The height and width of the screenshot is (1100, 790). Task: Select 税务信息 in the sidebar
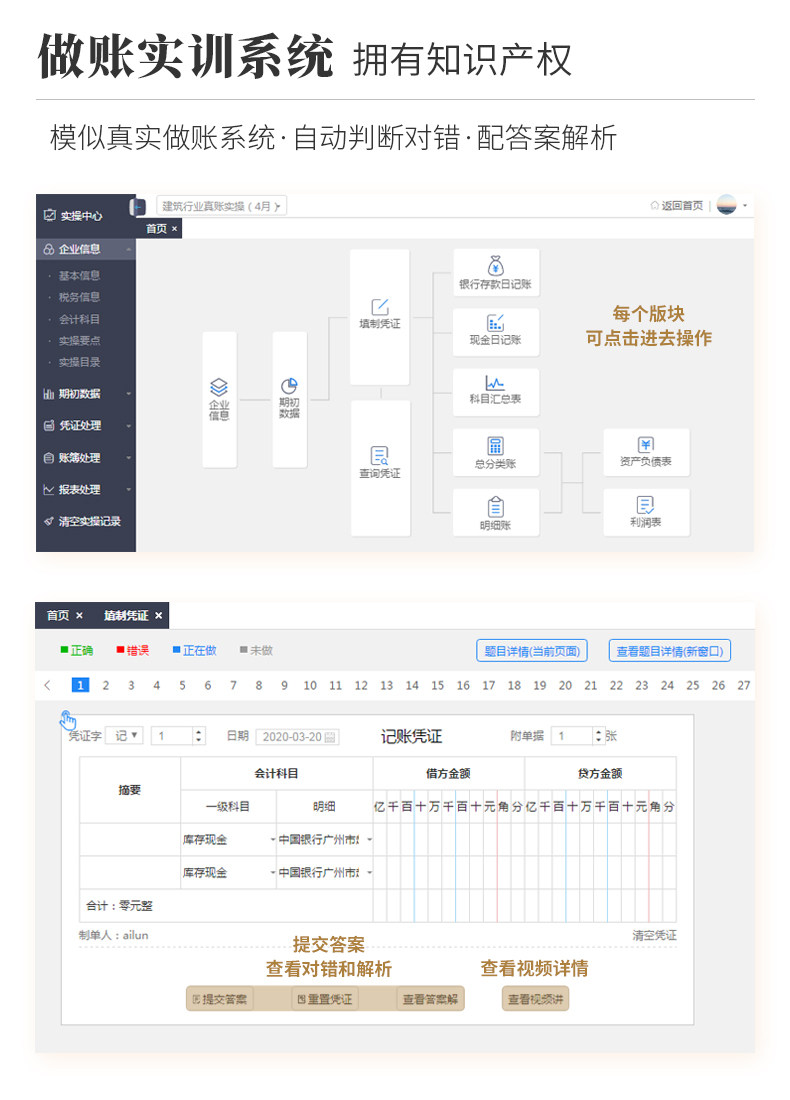click(79, 297)
